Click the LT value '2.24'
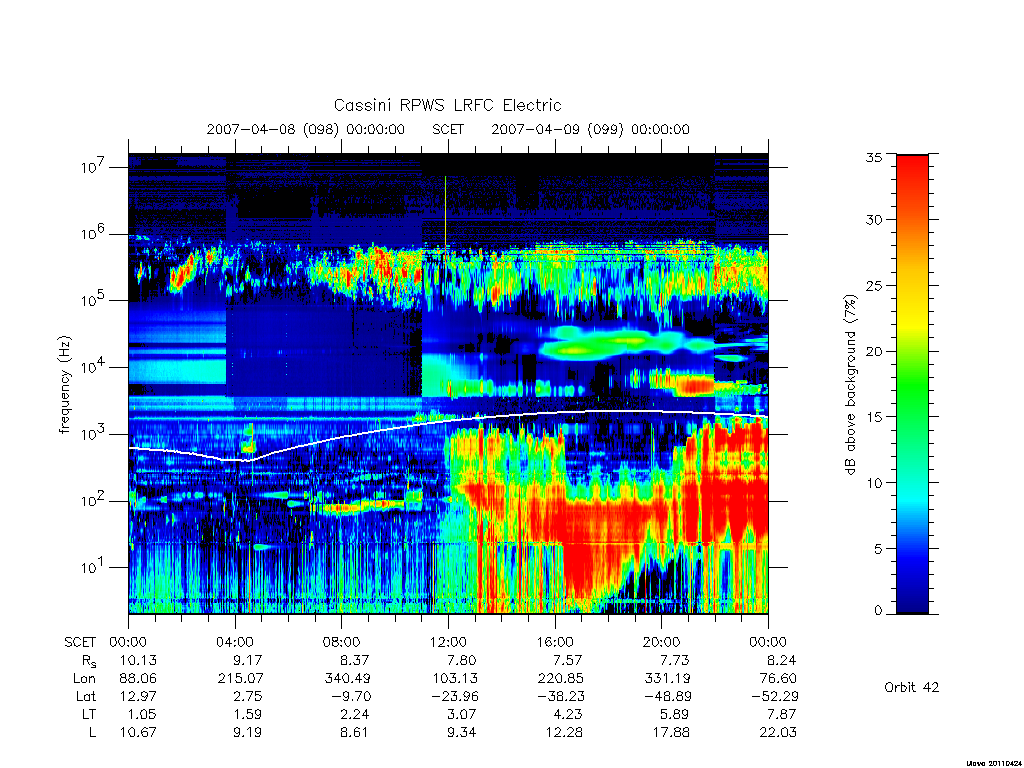 (353, 714)
